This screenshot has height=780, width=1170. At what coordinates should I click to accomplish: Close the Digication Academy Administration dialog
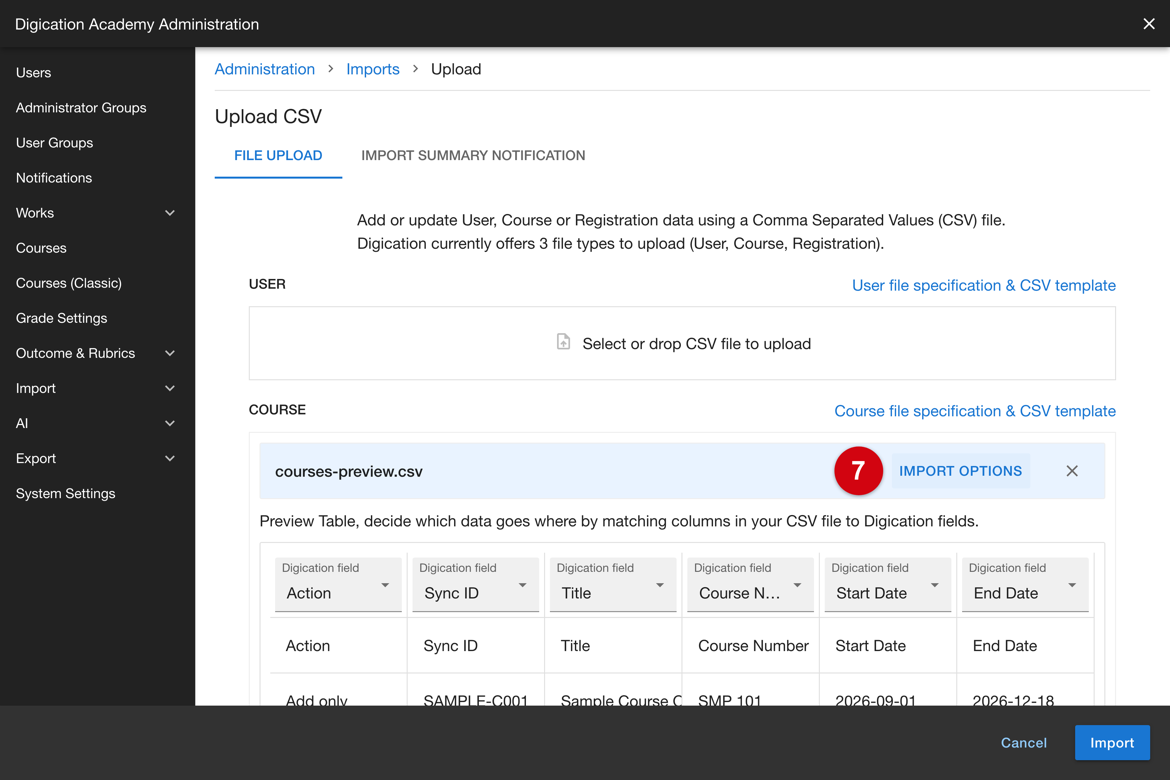(x=1148, y=24)
